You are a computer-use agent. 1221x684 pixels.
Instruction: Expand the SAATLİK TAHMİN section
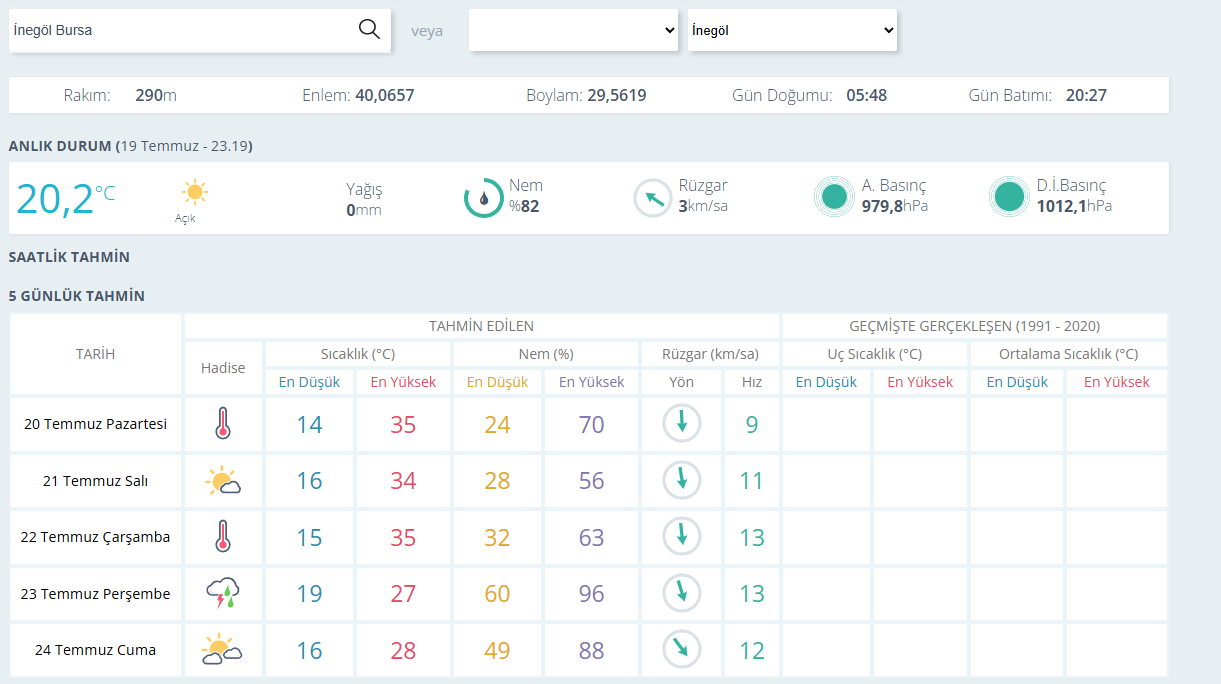coord(69,257)
